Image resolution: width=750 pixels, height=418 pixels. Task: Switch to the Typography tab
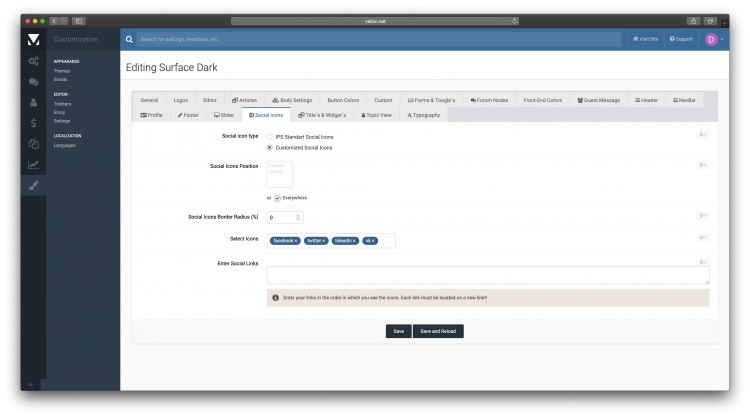point(423,115)
